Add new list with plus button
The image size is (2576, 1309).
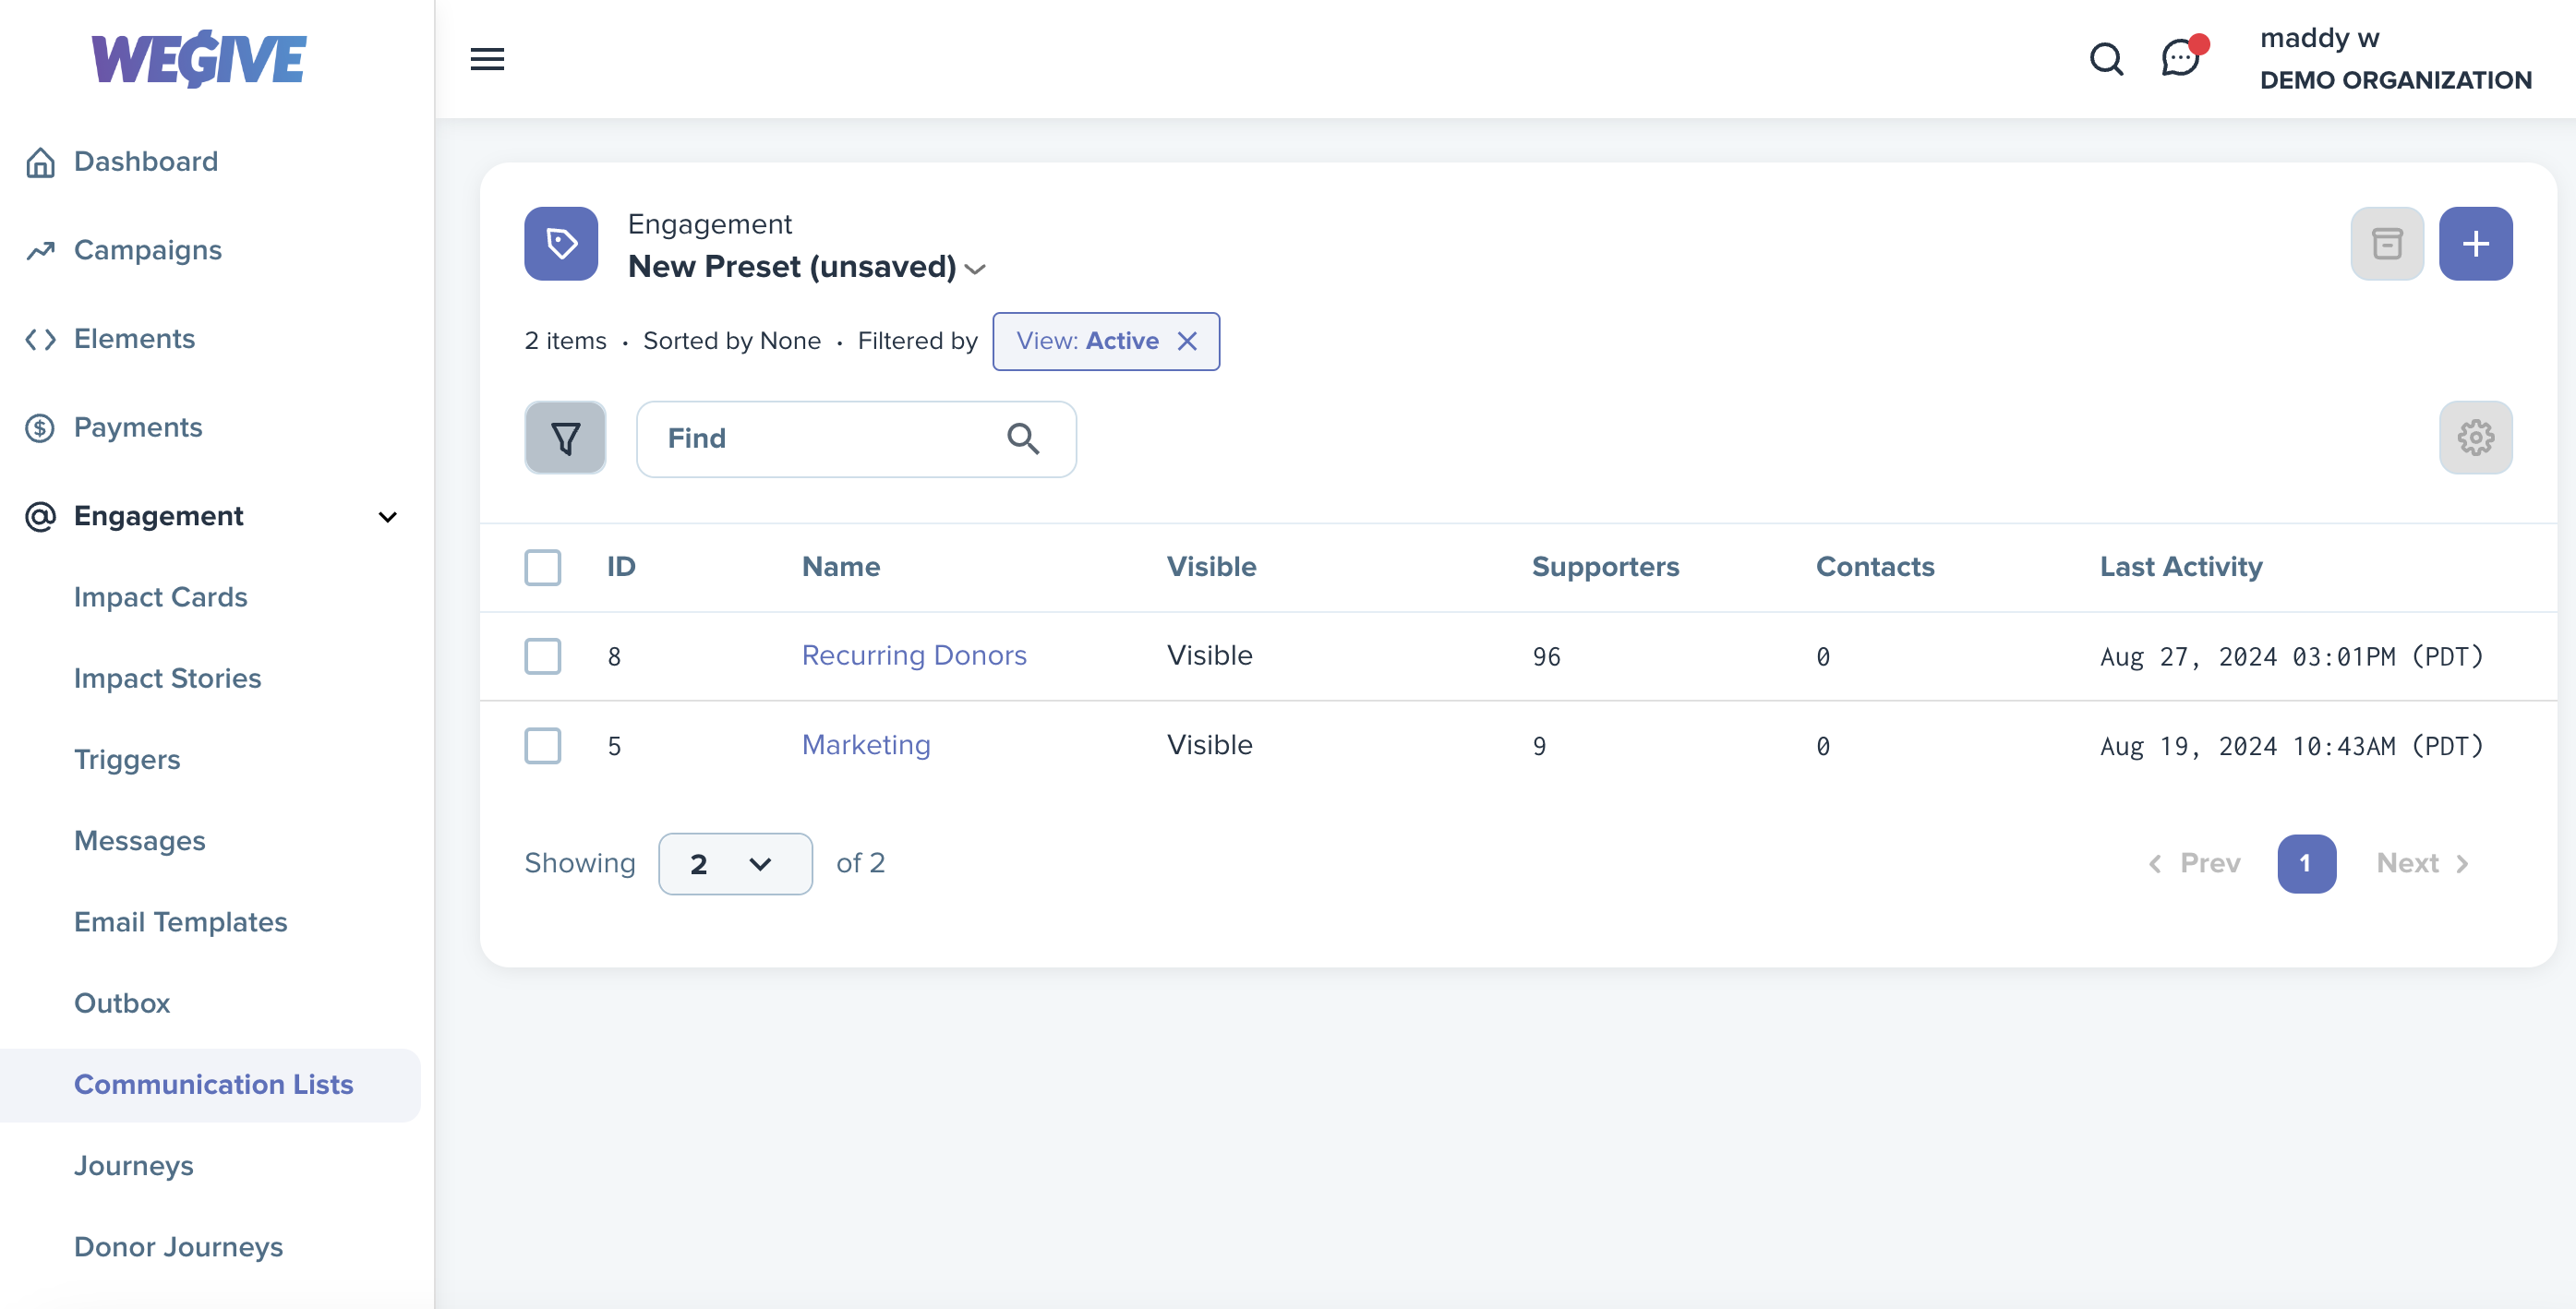2475,243
